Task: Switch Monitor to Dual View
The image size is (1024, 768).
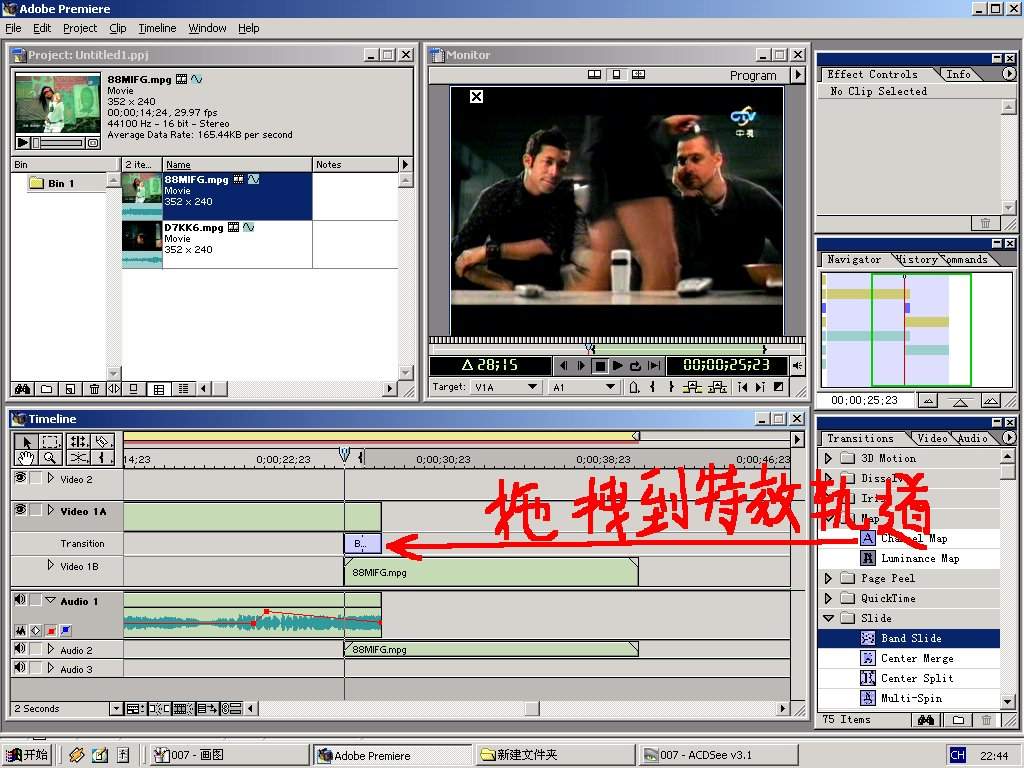Action: coord(594,74)
